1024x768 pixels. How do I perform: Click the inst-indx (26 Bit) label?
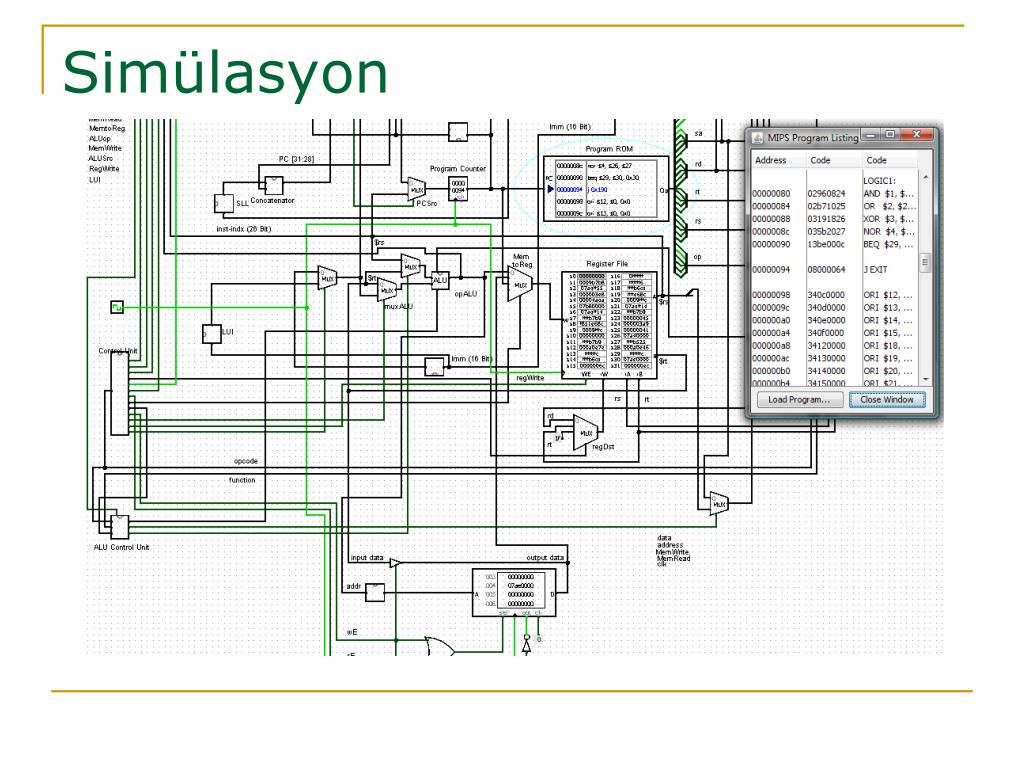click(244, 229)
